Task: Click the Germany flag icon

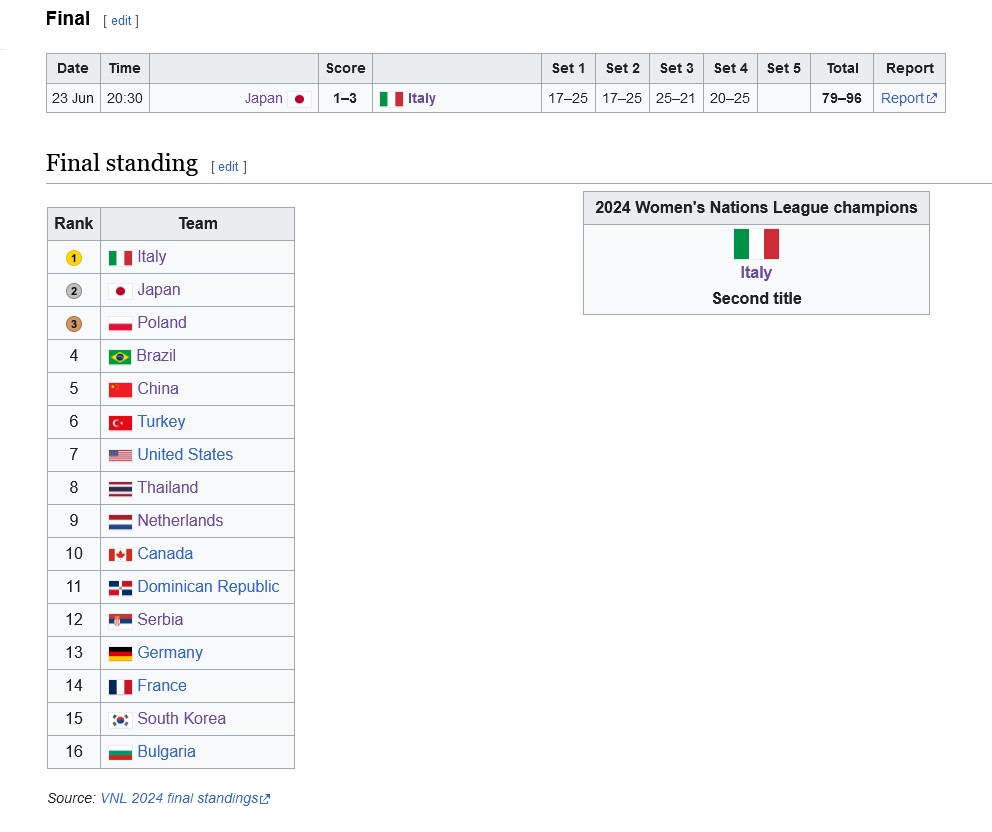Action: pos(120,654)
